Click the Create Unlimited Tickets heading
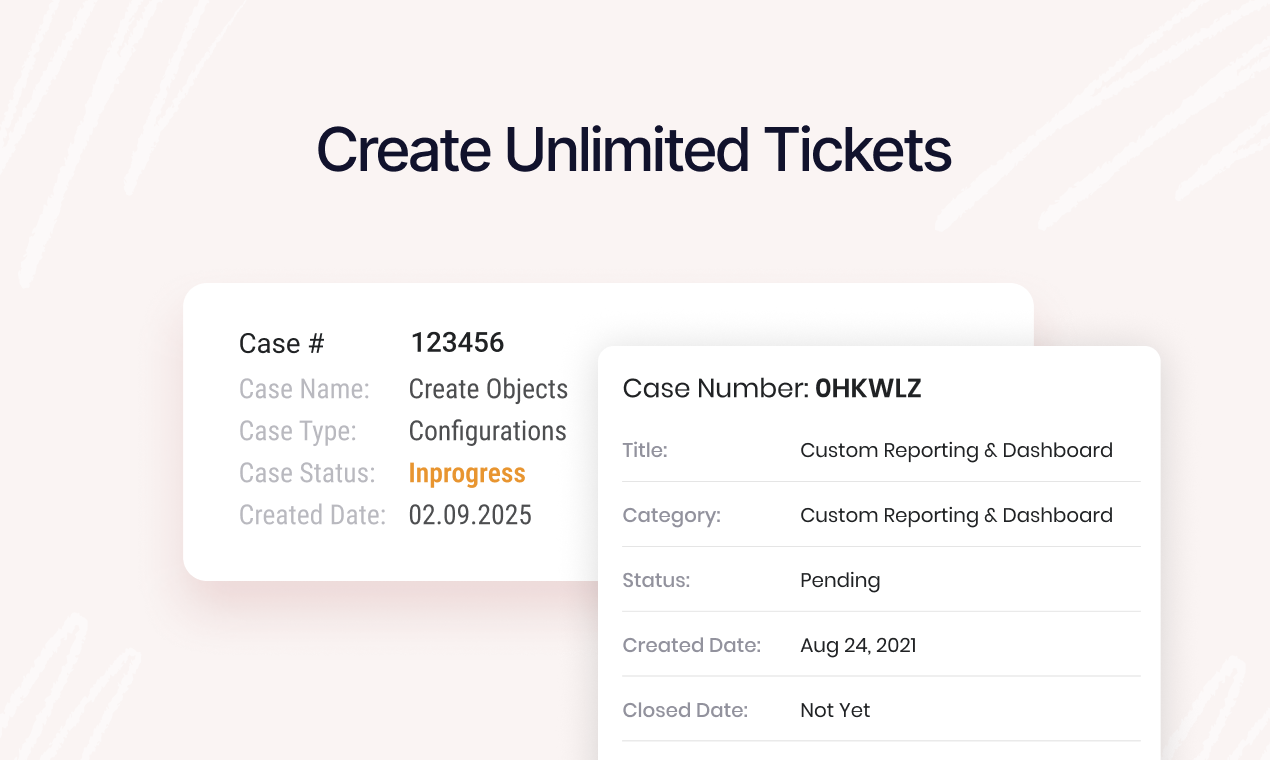Screen dimensions: 1270x760 pos(634,149)
